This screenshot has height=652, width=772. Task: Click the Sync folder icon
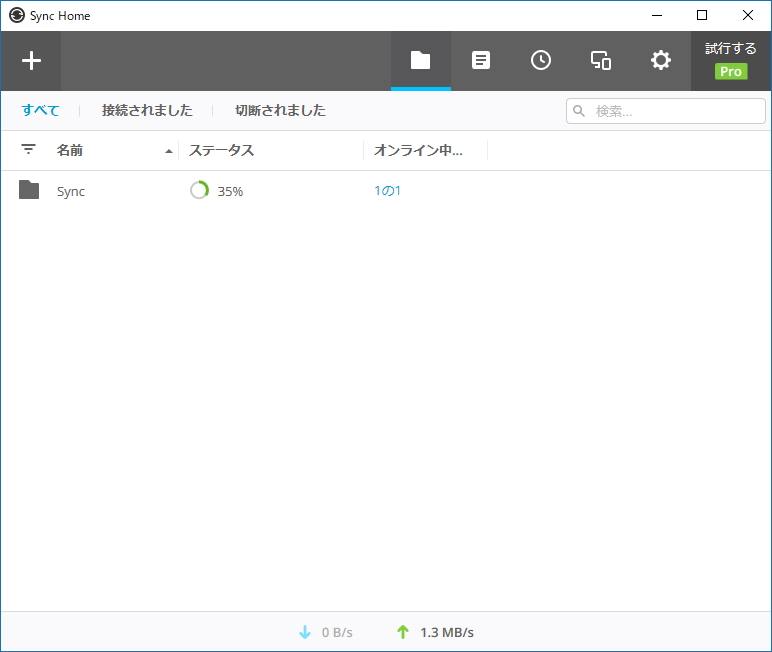click(x=29, y=190)
